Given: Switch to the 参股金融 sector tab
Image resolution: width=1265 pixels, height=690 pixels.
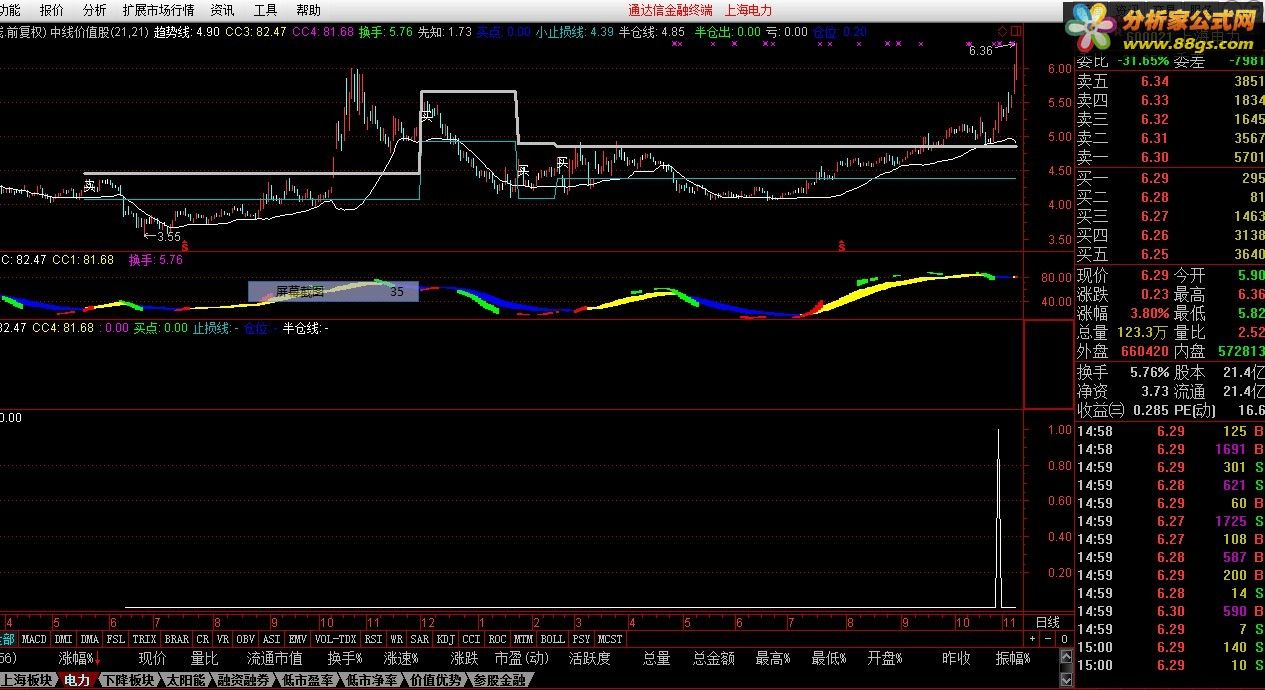Looking at the screenshot, I should (498, 680).
